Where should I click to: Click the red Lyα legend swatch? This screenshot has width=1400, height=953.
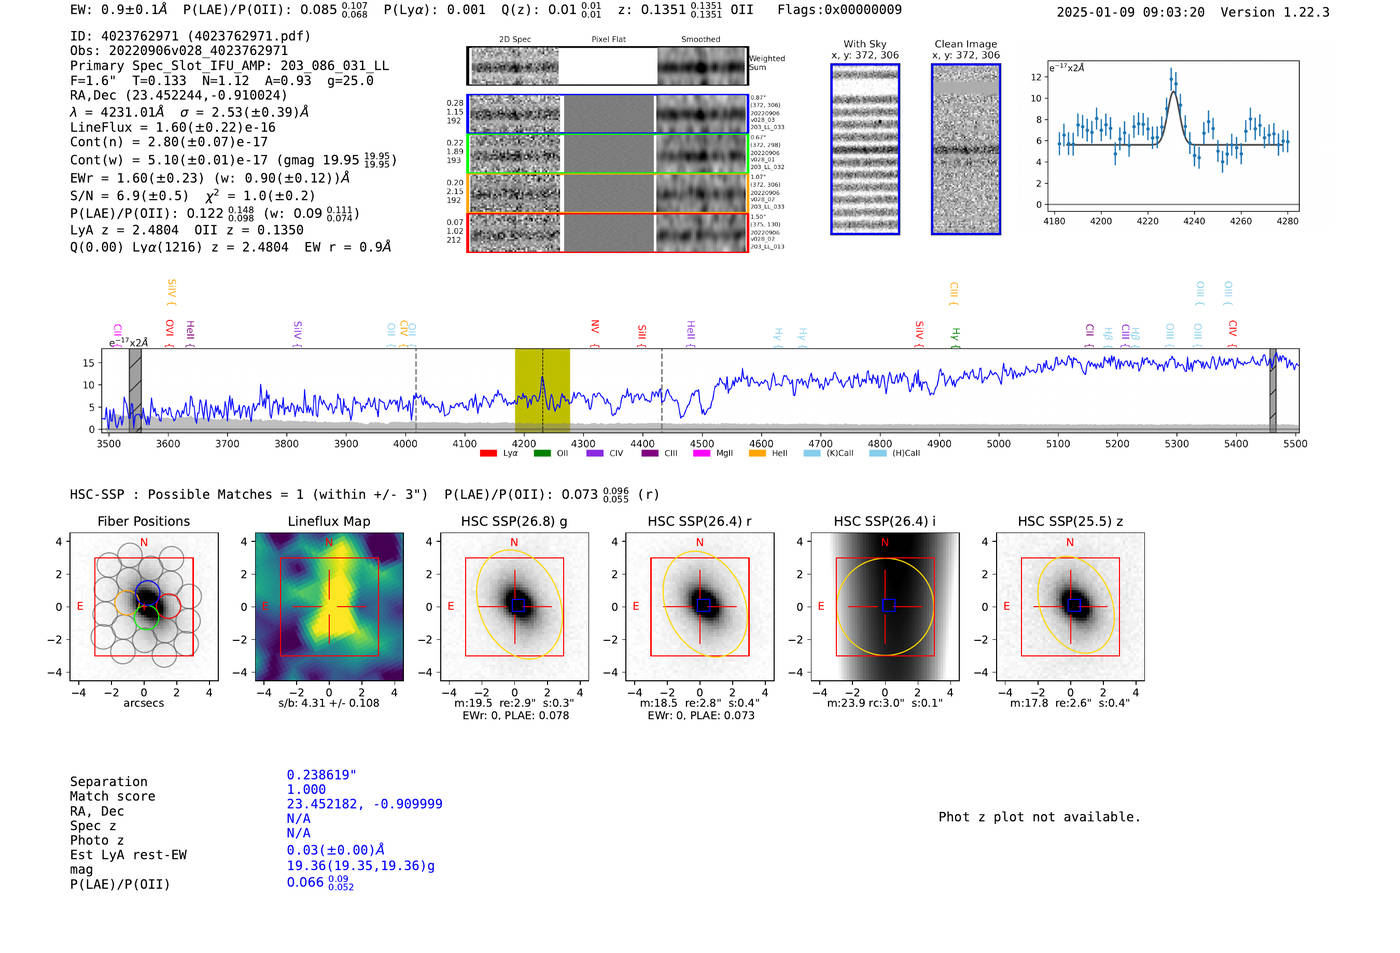coord(488,453)
